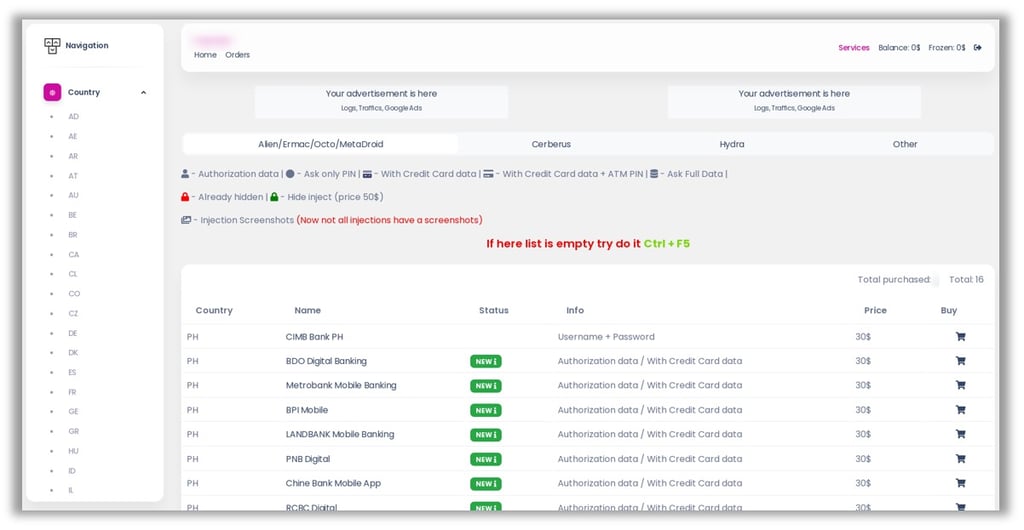
Task: Select country IL in the sidebar
Action: 71,490
